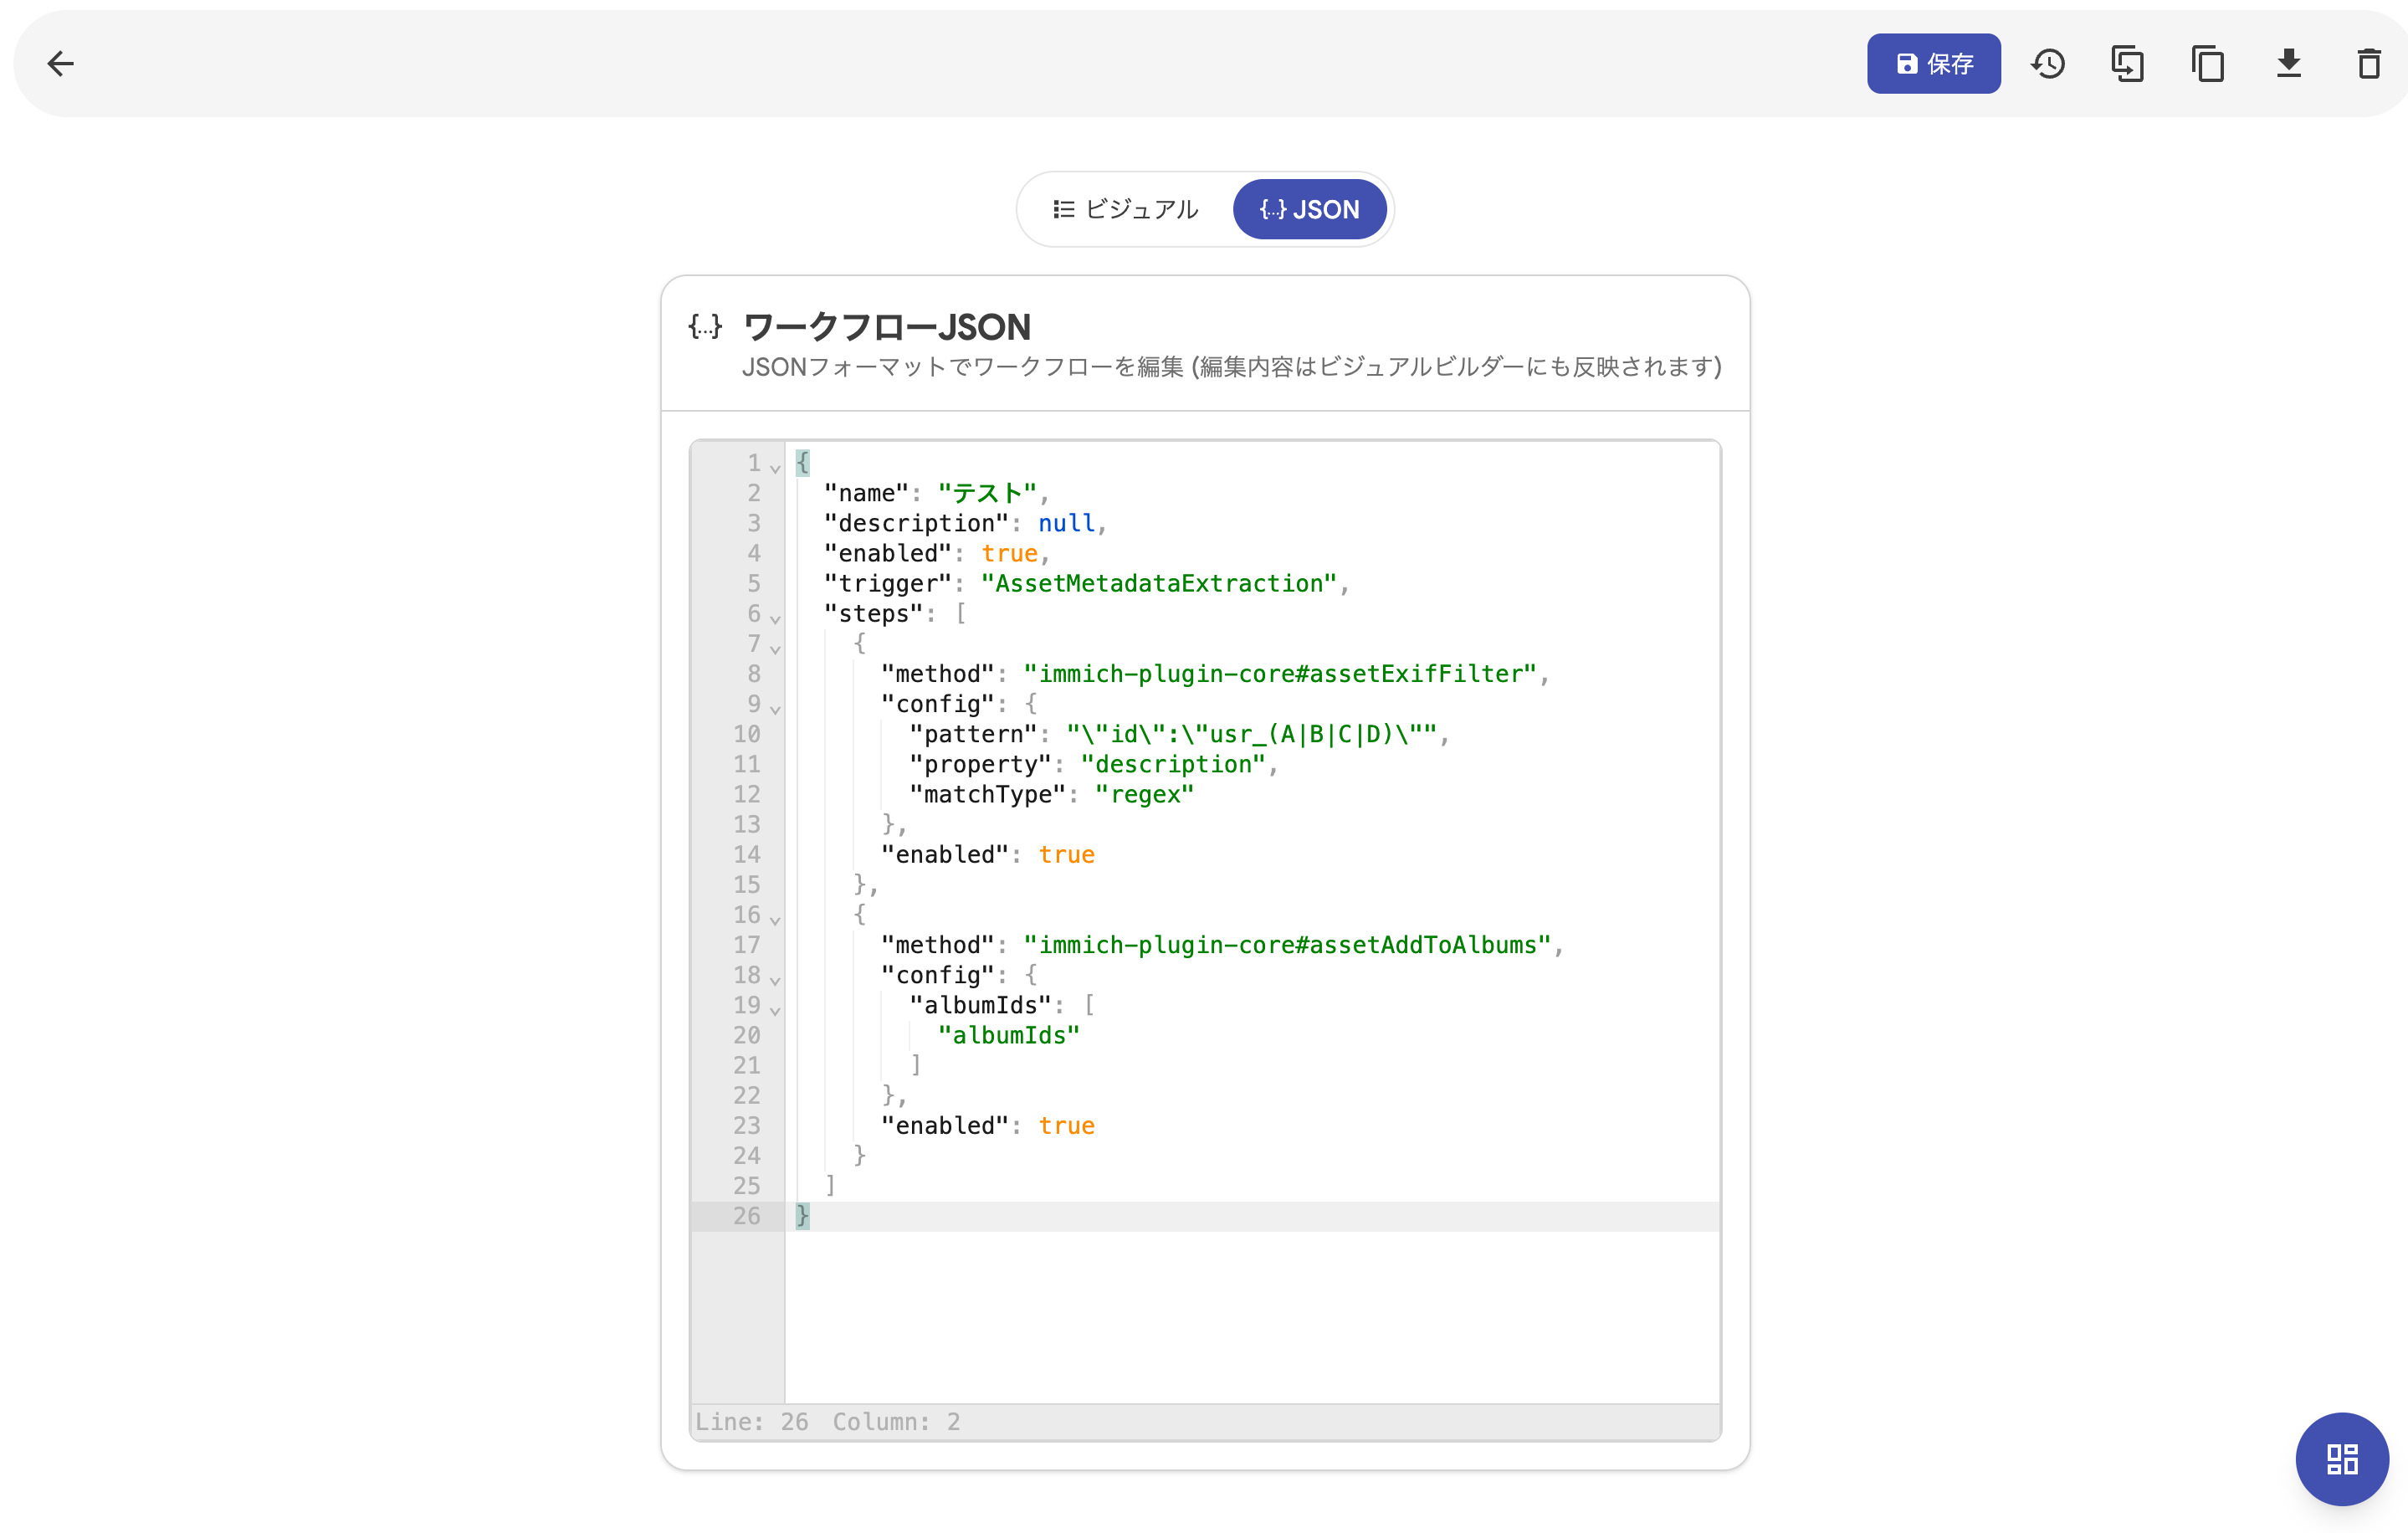Click the "description" property value
This screenshot has height=1533, width=2408.
click(x=1173, y=764)
